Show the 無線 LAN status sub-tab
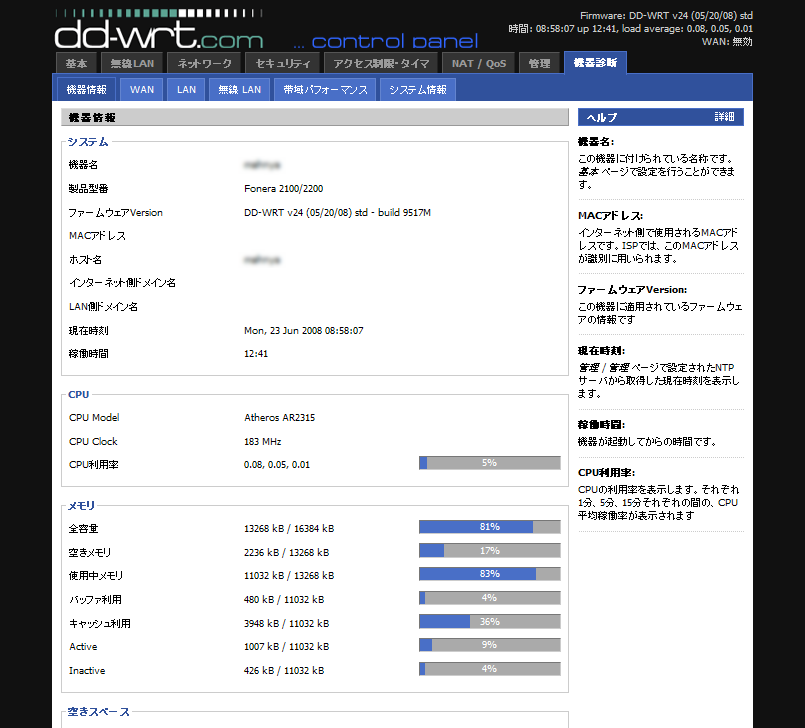 pyautogui.click(x=240, y=90)
